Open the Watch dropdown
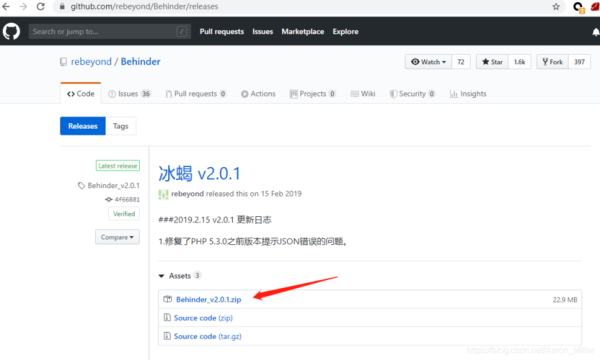Image resolution: width=600 pixels, height=360 pixels. [429, 62]
